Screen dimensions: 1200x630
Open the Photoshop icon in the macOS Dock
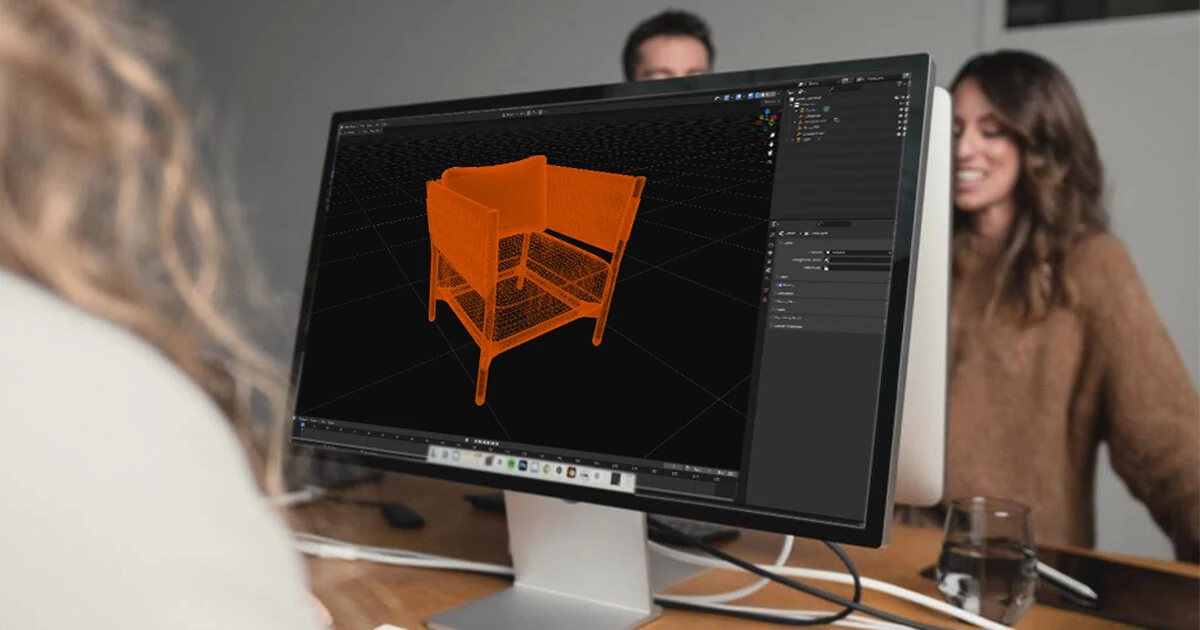523,465
